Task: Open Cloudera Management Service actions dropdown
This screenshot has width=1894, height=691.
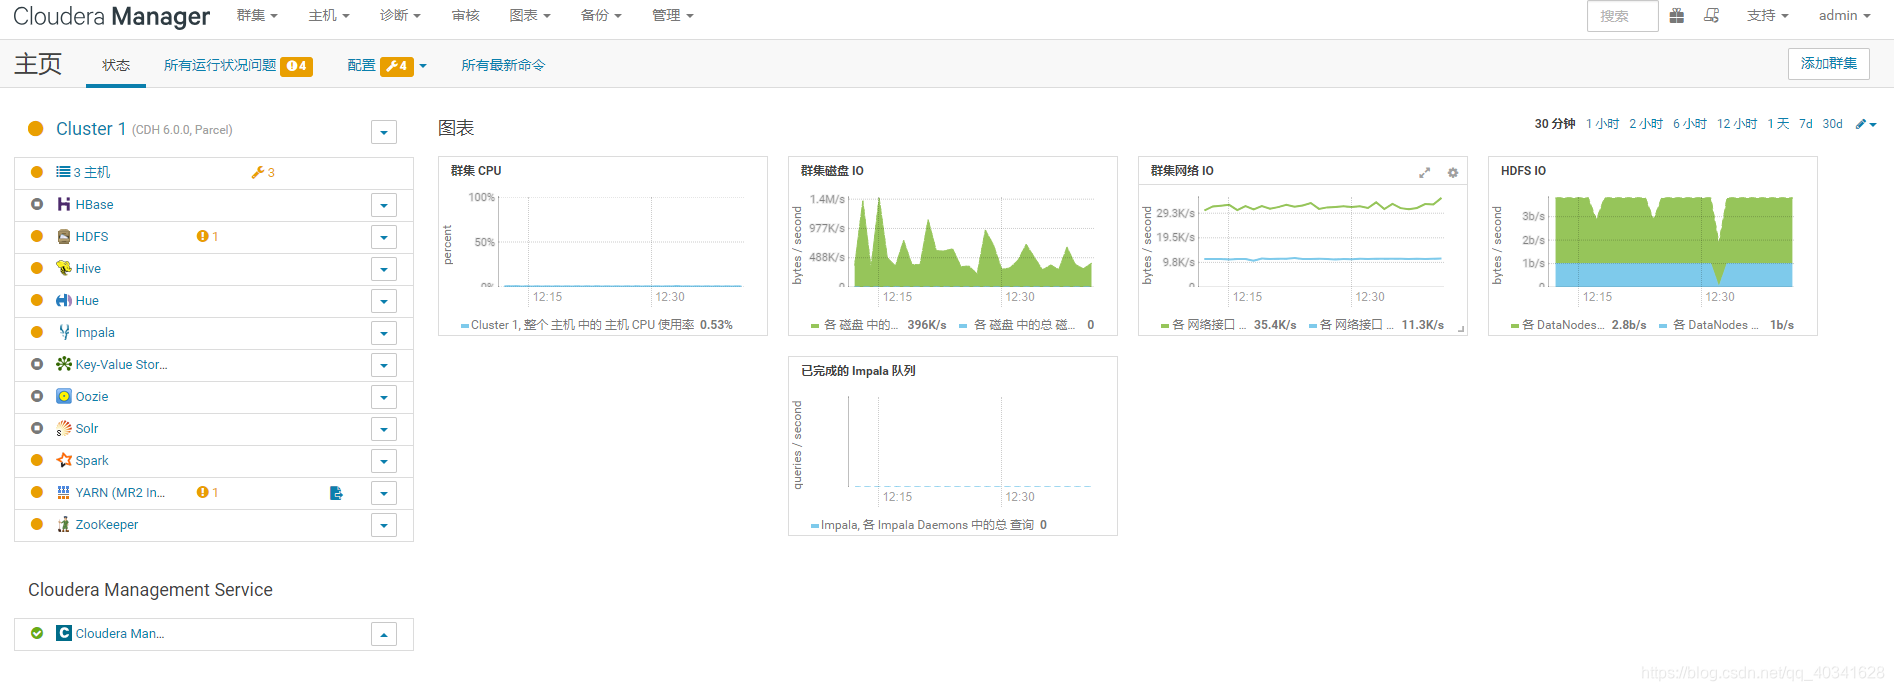Action: pyautogui.click(x=384, y=634)
